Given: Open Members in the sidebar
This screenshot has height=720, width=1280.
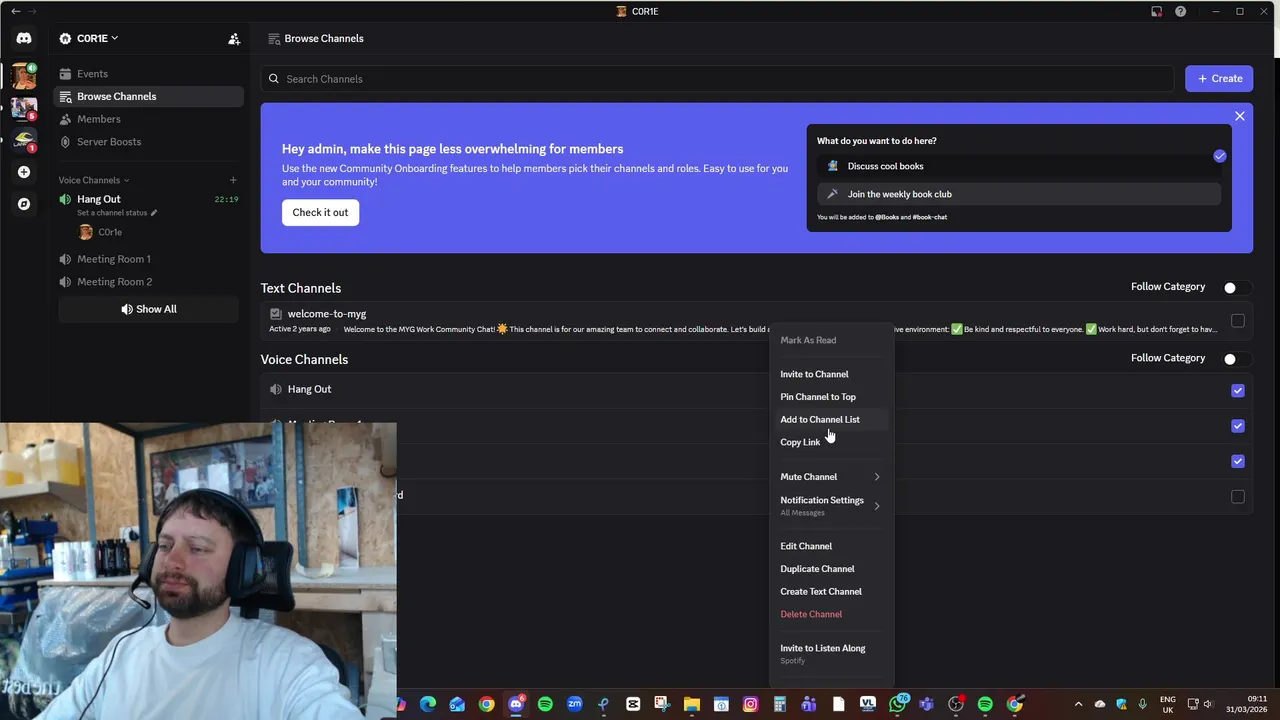Looking at the screenshot, I should click(149, 119).
